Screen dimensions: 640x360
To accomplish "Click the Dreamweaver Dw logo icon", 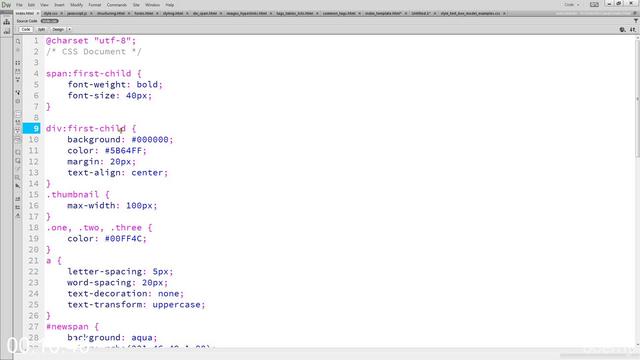I will 6,5.
